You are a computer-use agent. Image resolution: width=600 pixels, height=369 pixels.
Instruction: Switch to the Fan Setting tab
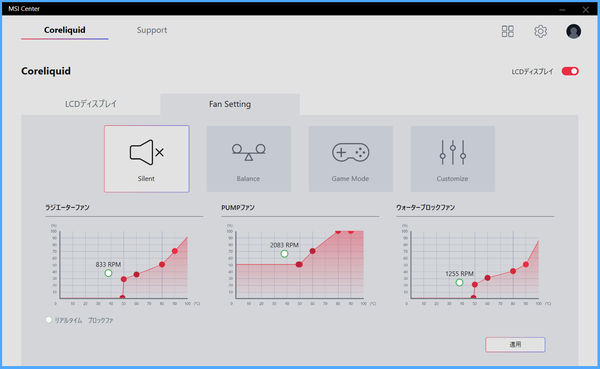[x=230, y=104]
